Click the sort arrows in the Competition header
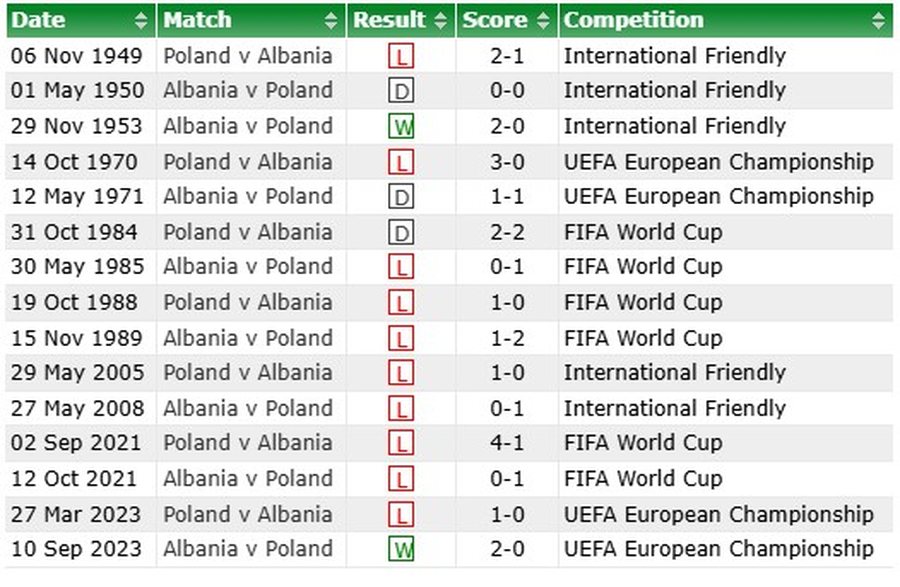The height and width of the screenshot is (587, 900). click(878, 20)
